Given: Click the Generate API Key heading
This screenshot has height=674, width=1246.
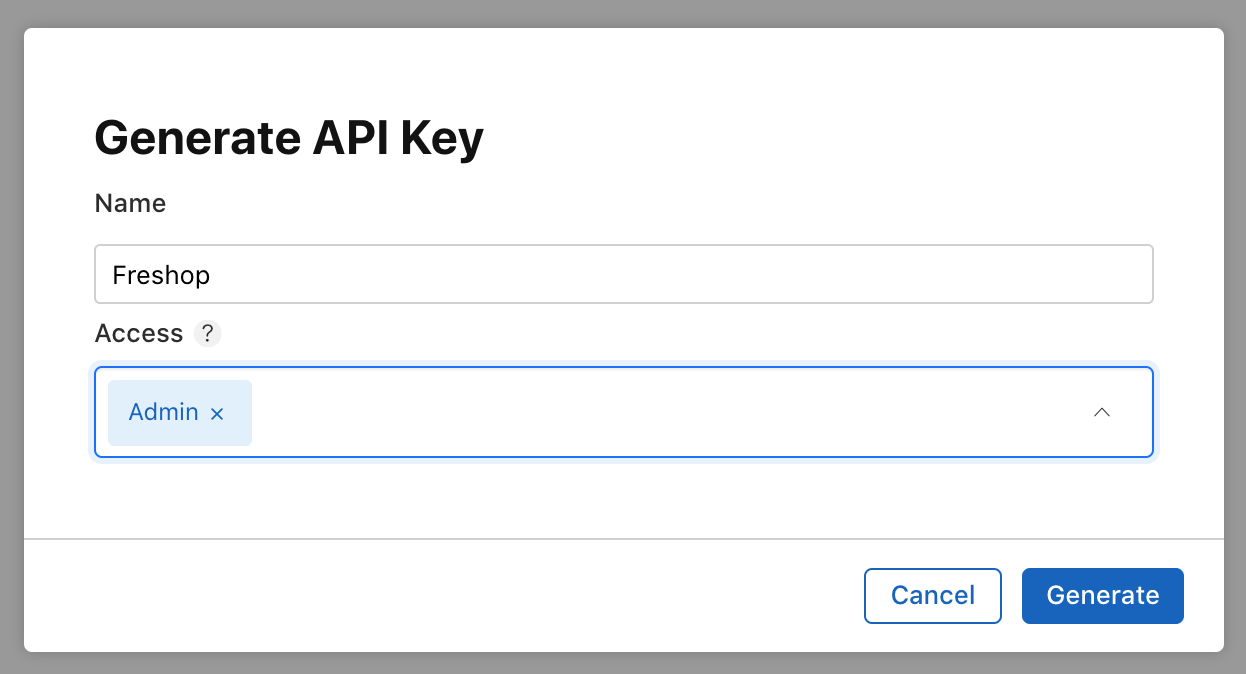Looking at the screenshot, I should click(289, 138).
